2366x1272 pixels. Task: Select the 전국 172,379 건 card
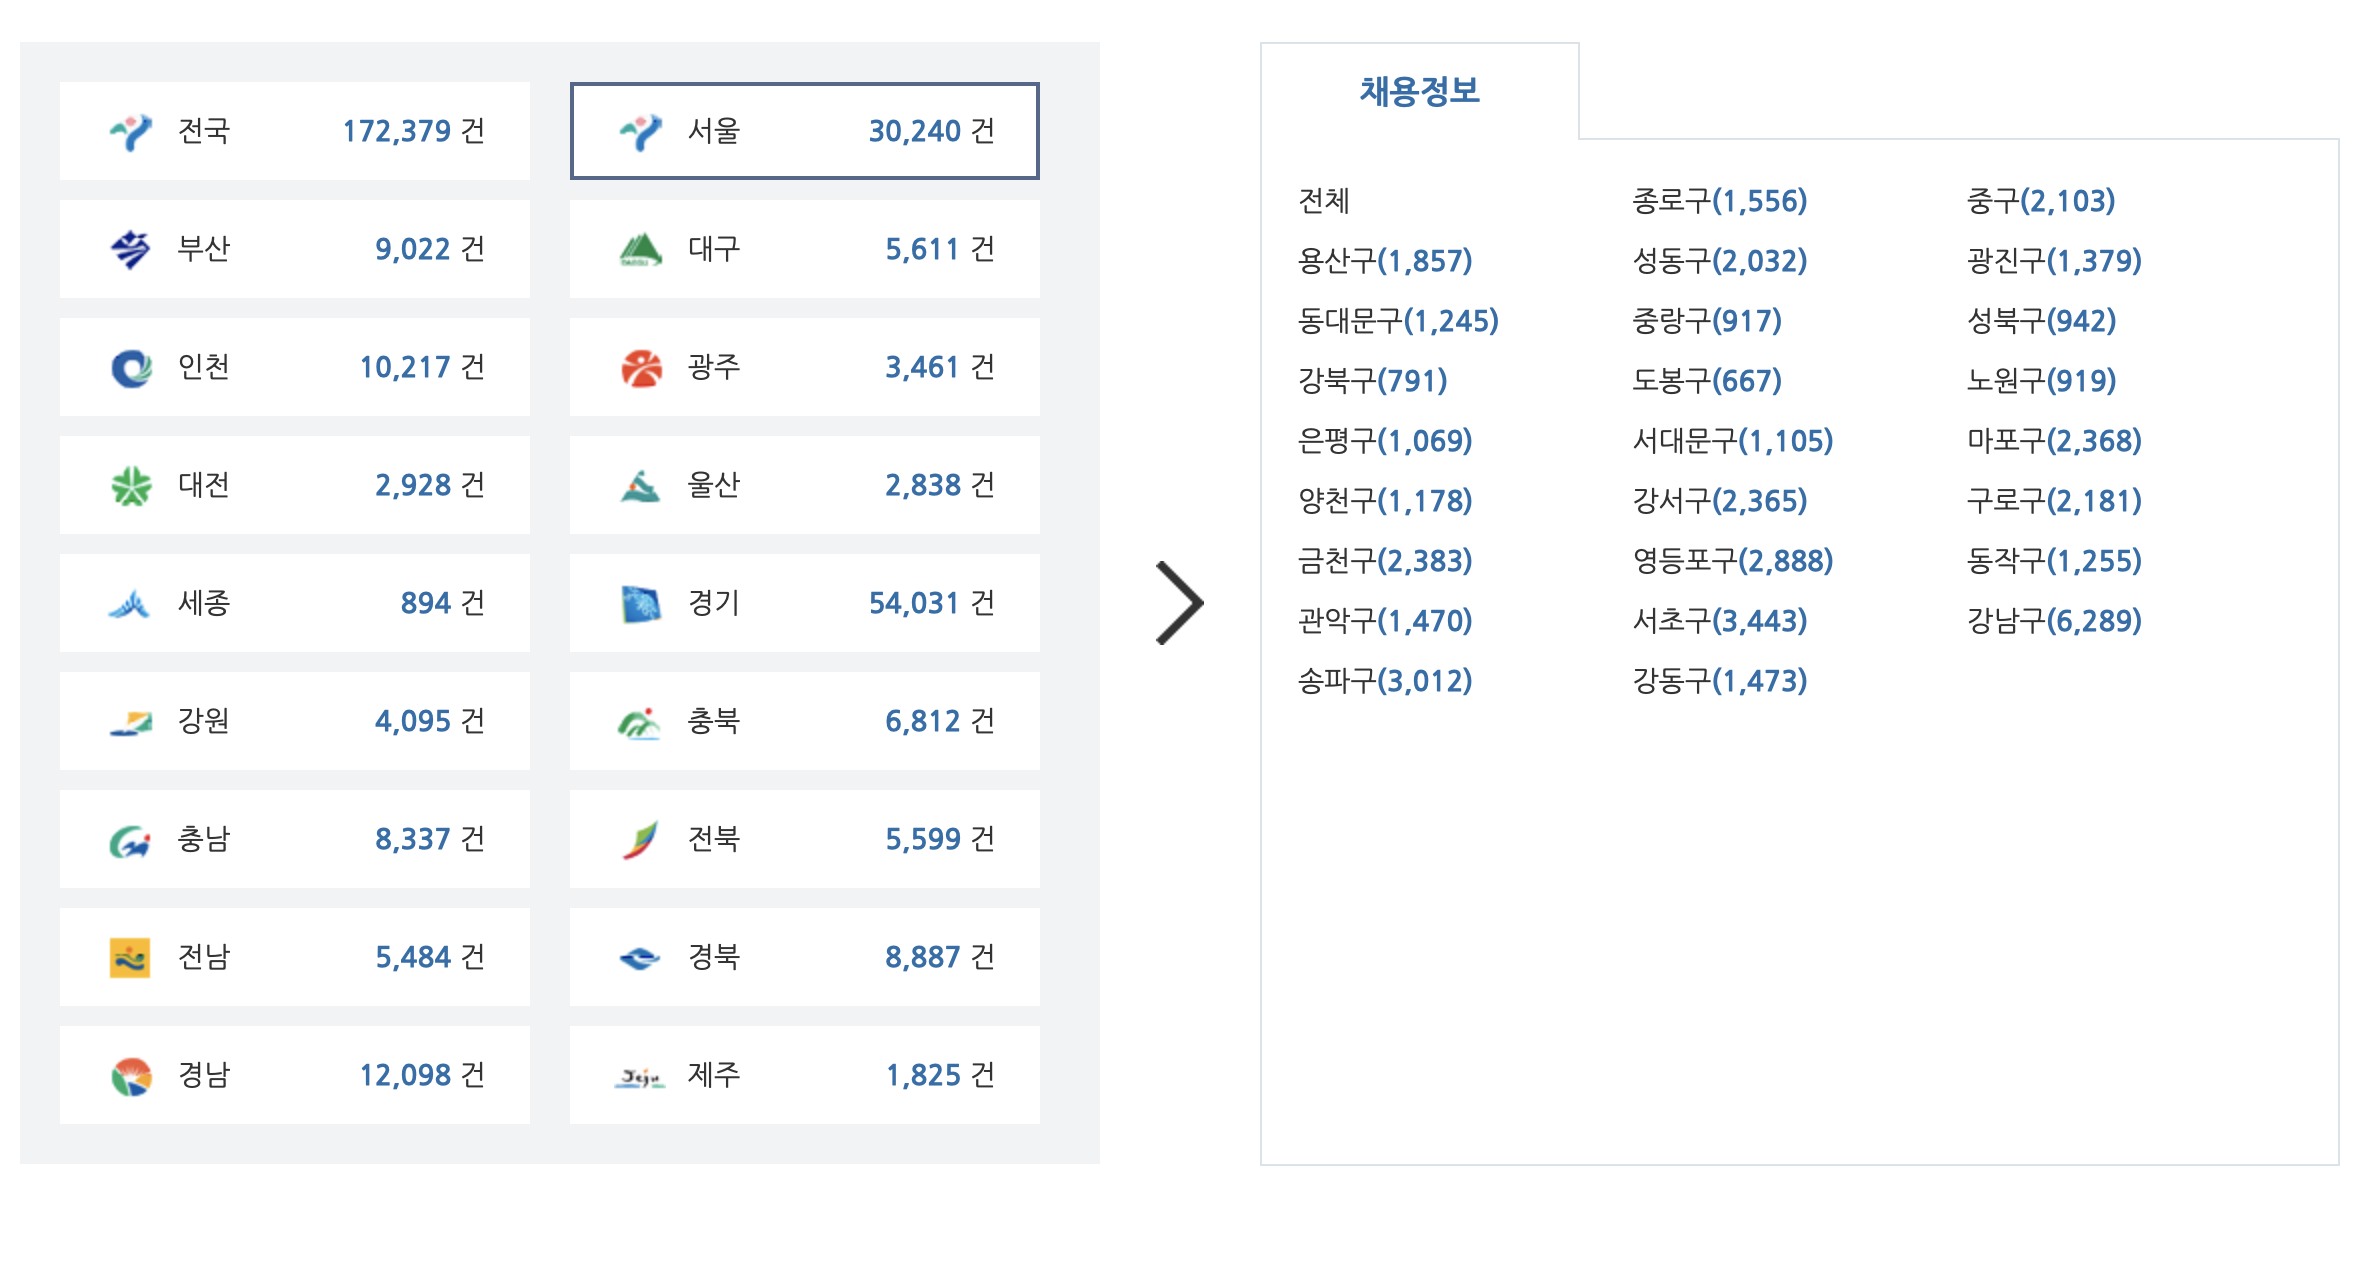pyautogui.click(x=294, y=131)
